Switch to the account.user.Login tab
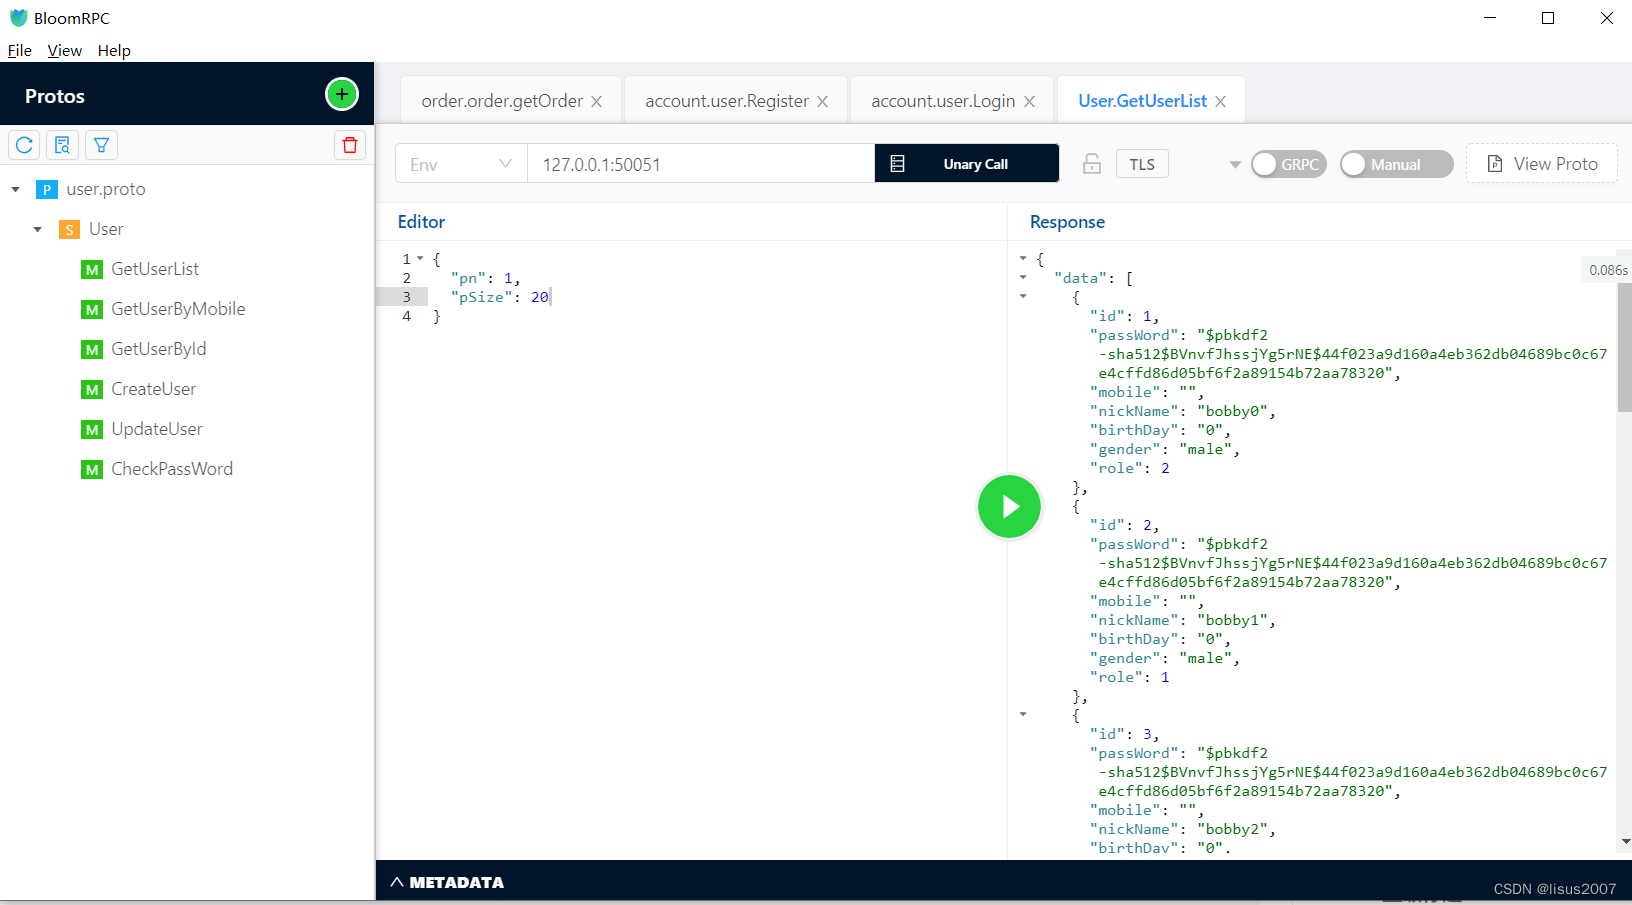The image size is (1632, 905). [x=943, y=101]
